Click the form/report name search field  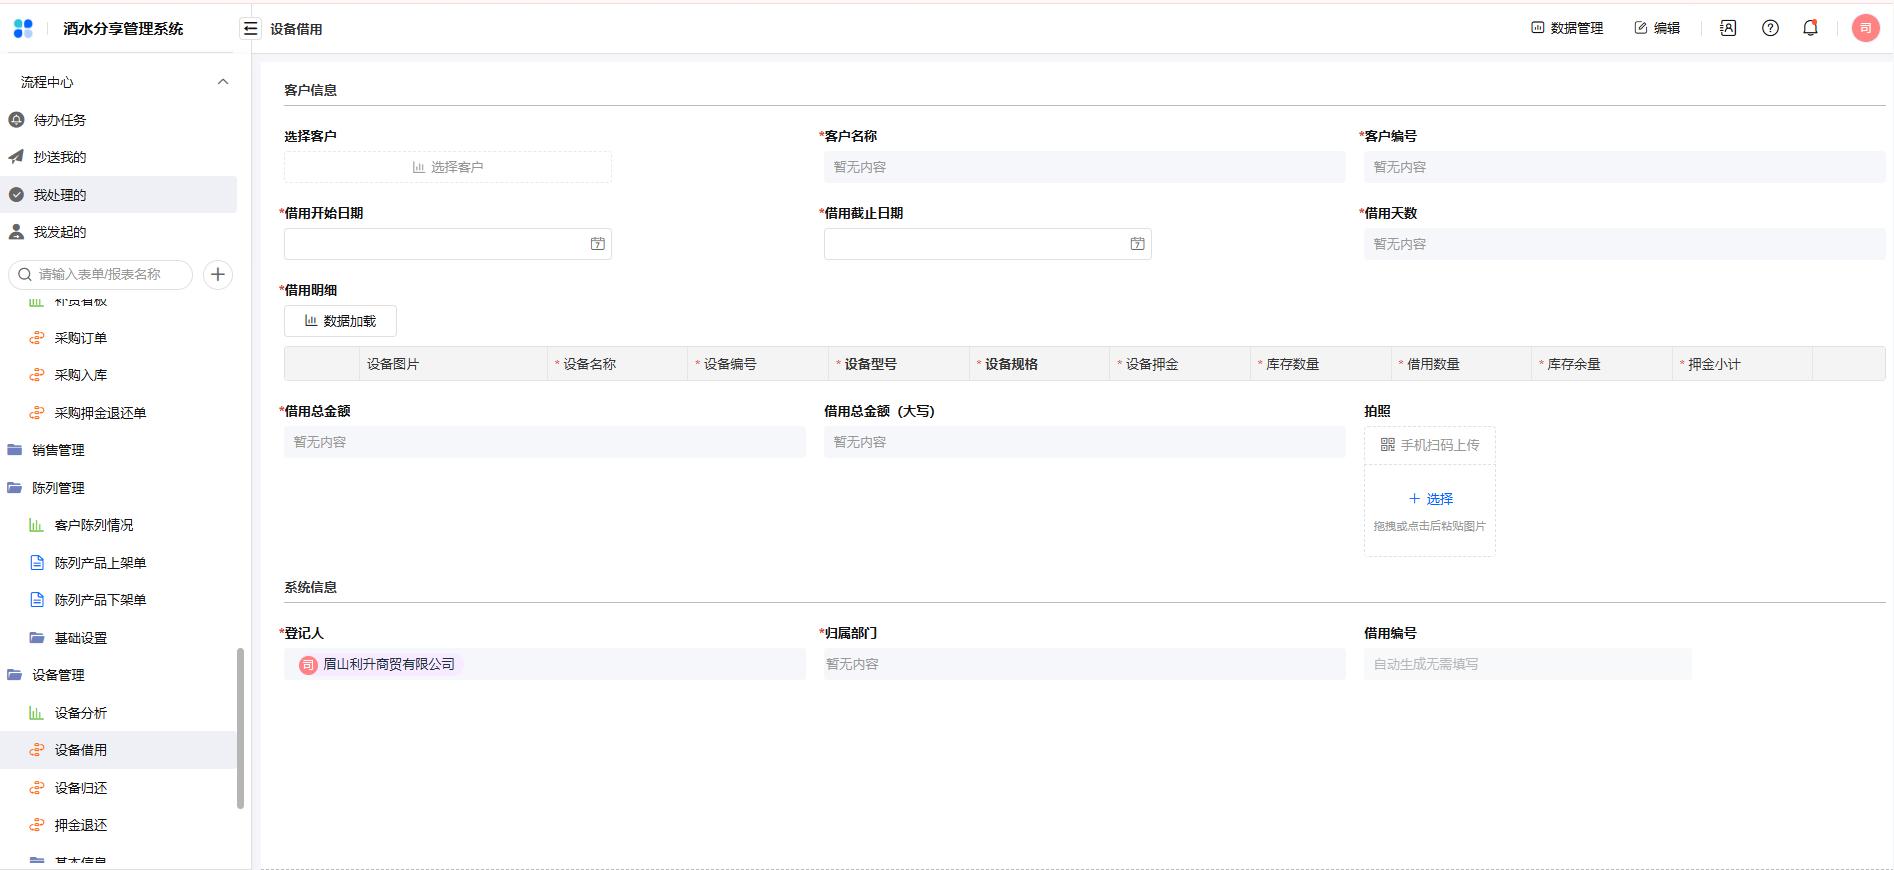(100, 274)
